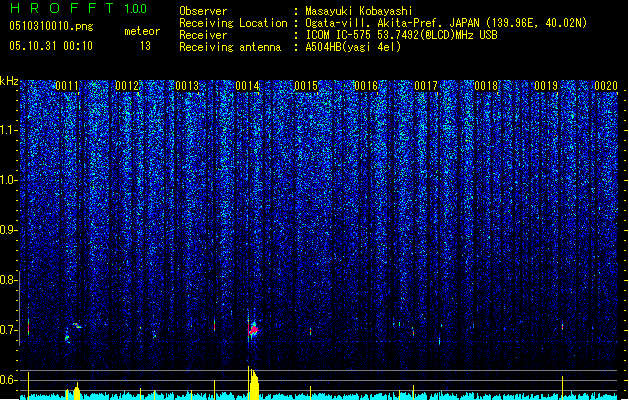Click the yellow intensity peak below 0011
This screenshot has height=400, width=629.
click(x=76, y=392)
